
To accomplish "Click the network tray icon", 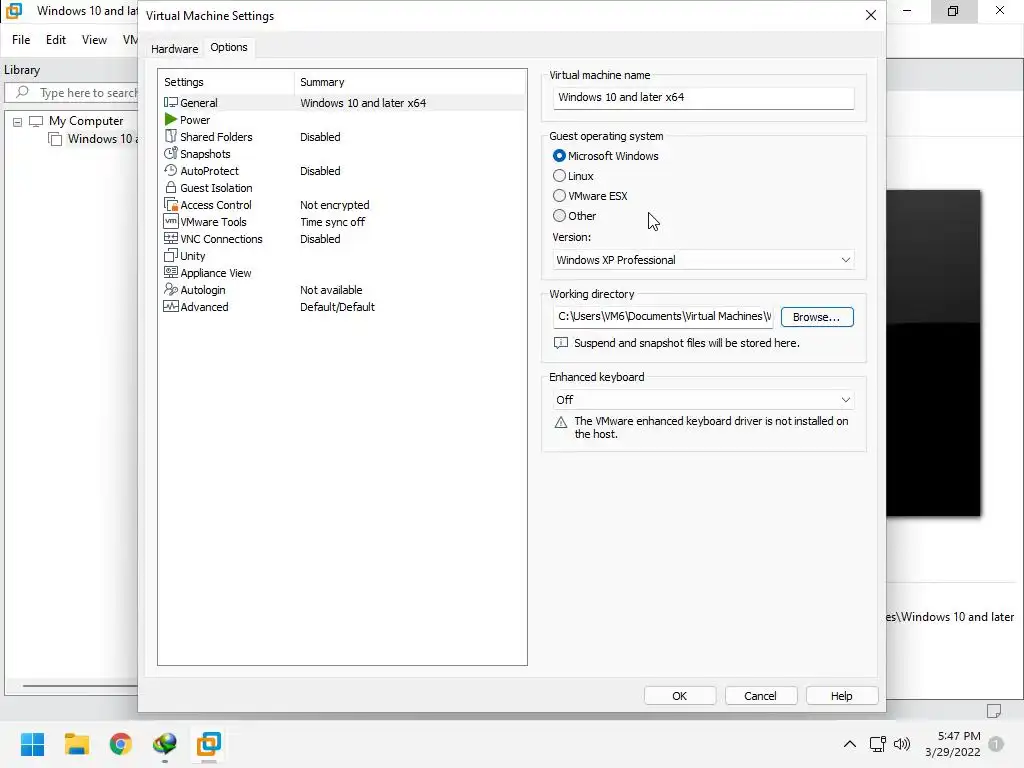I will tap(878, 744).
